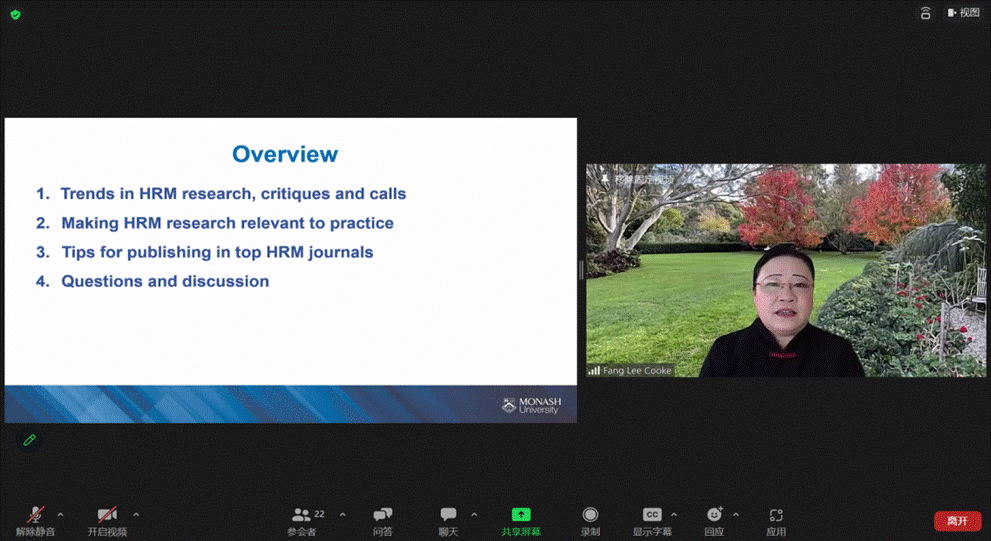
Task: Expand the audio options arrow next to microphone
Action: coord(60,515)
